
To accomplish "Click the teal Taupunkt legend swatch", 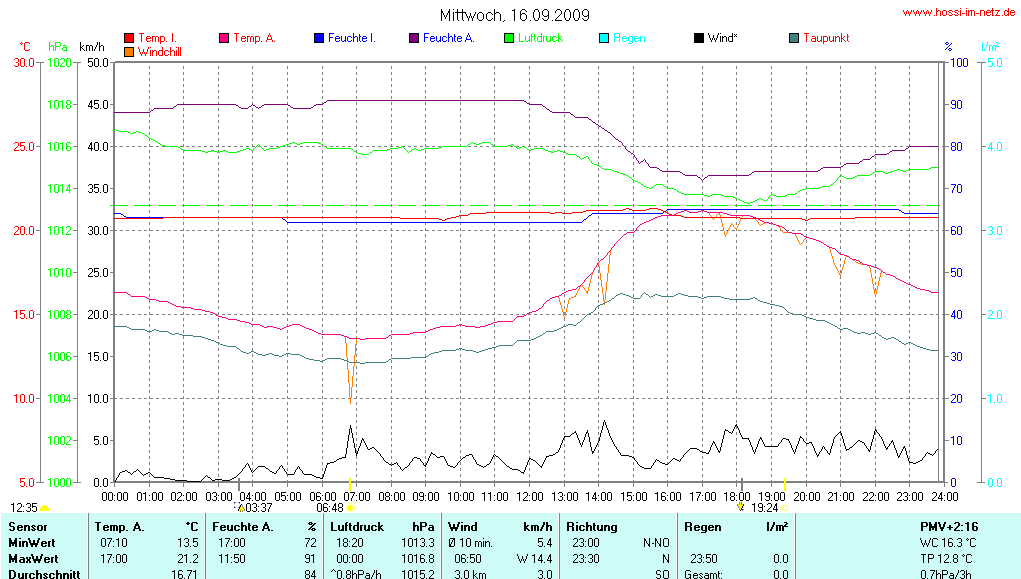I will click(794, 38).
